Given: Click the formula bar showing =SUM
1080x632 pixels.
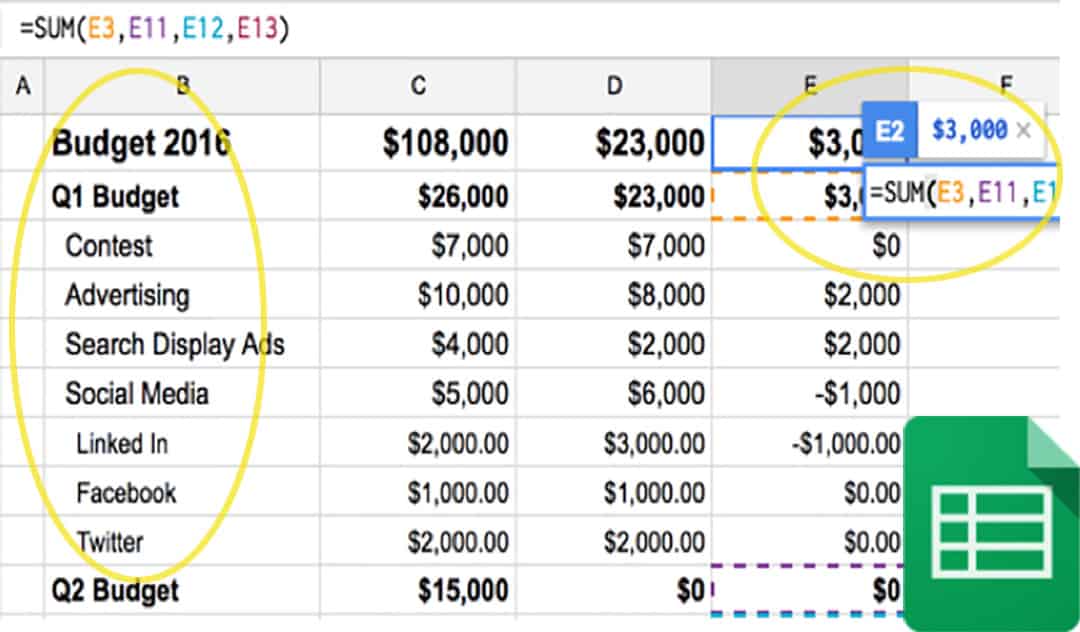Looking at the screenshot, I should (155, 29).
